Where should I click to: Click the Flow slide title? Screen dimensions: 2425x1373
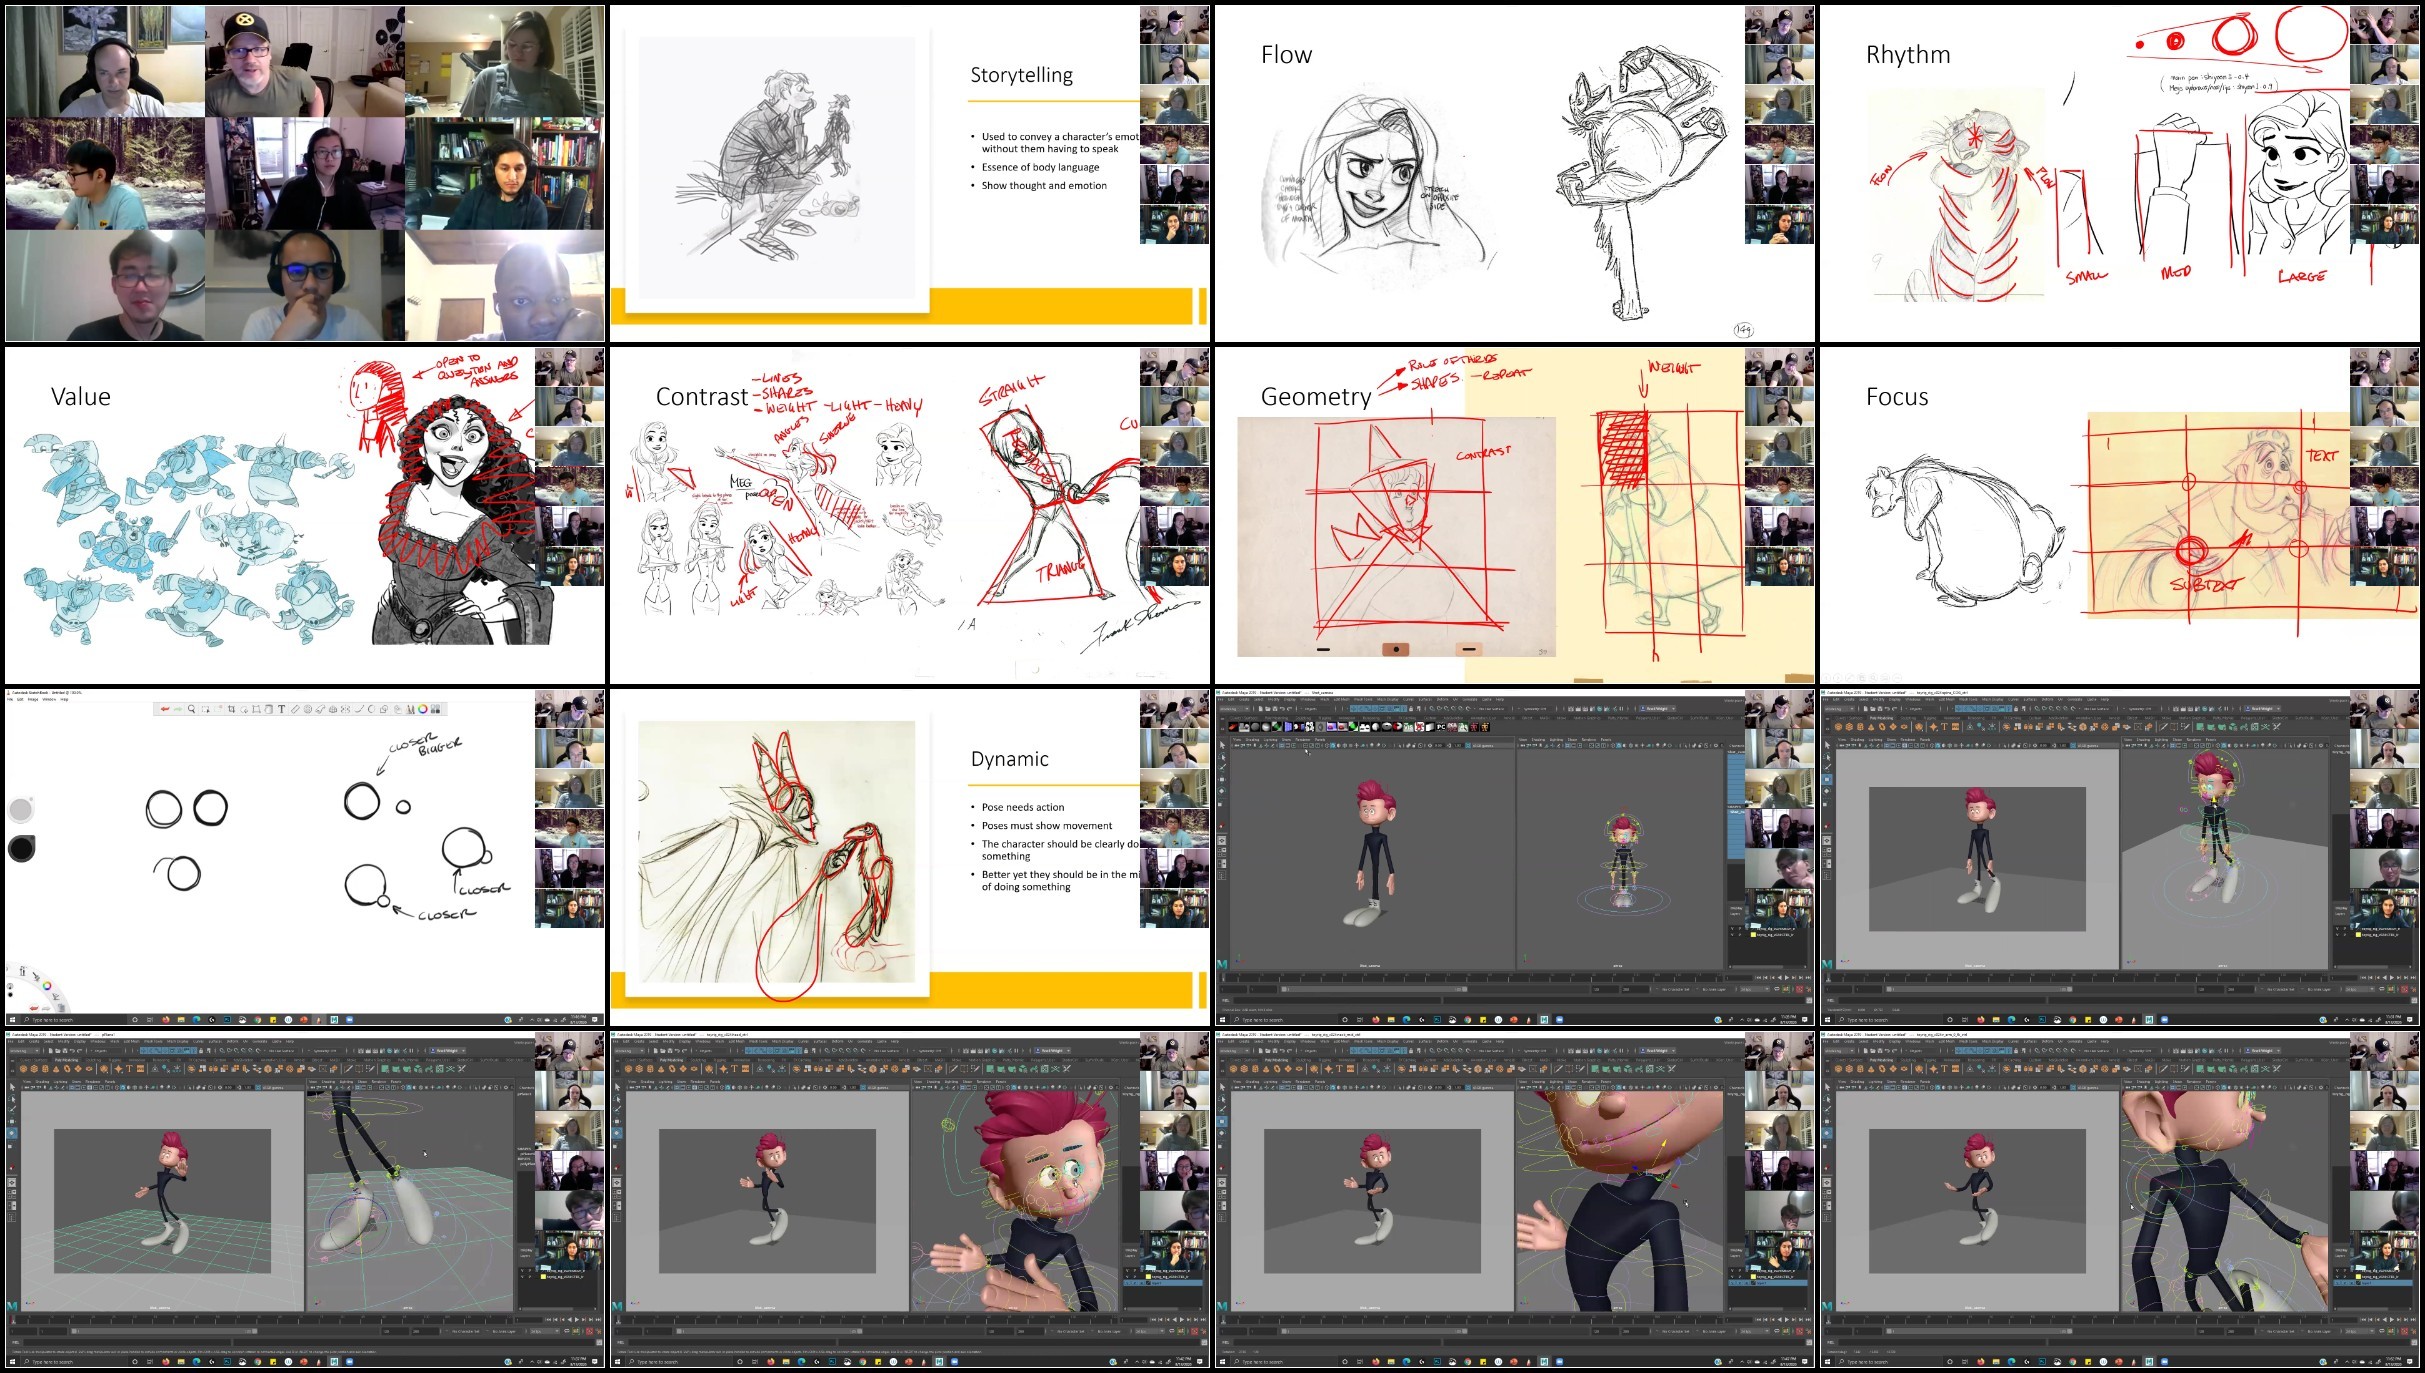1286,55
